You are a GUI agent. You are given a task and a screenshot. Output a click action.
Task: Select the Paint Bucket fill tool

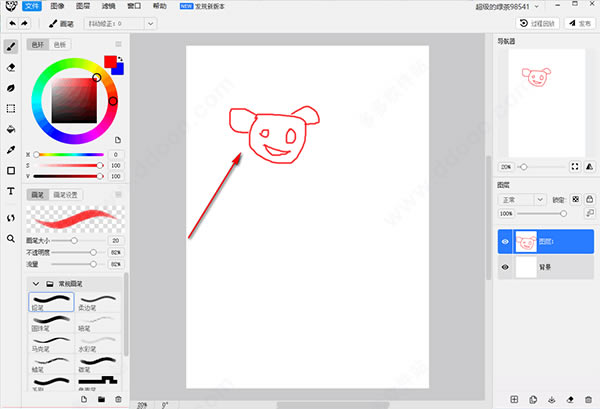tap(11, 129)
